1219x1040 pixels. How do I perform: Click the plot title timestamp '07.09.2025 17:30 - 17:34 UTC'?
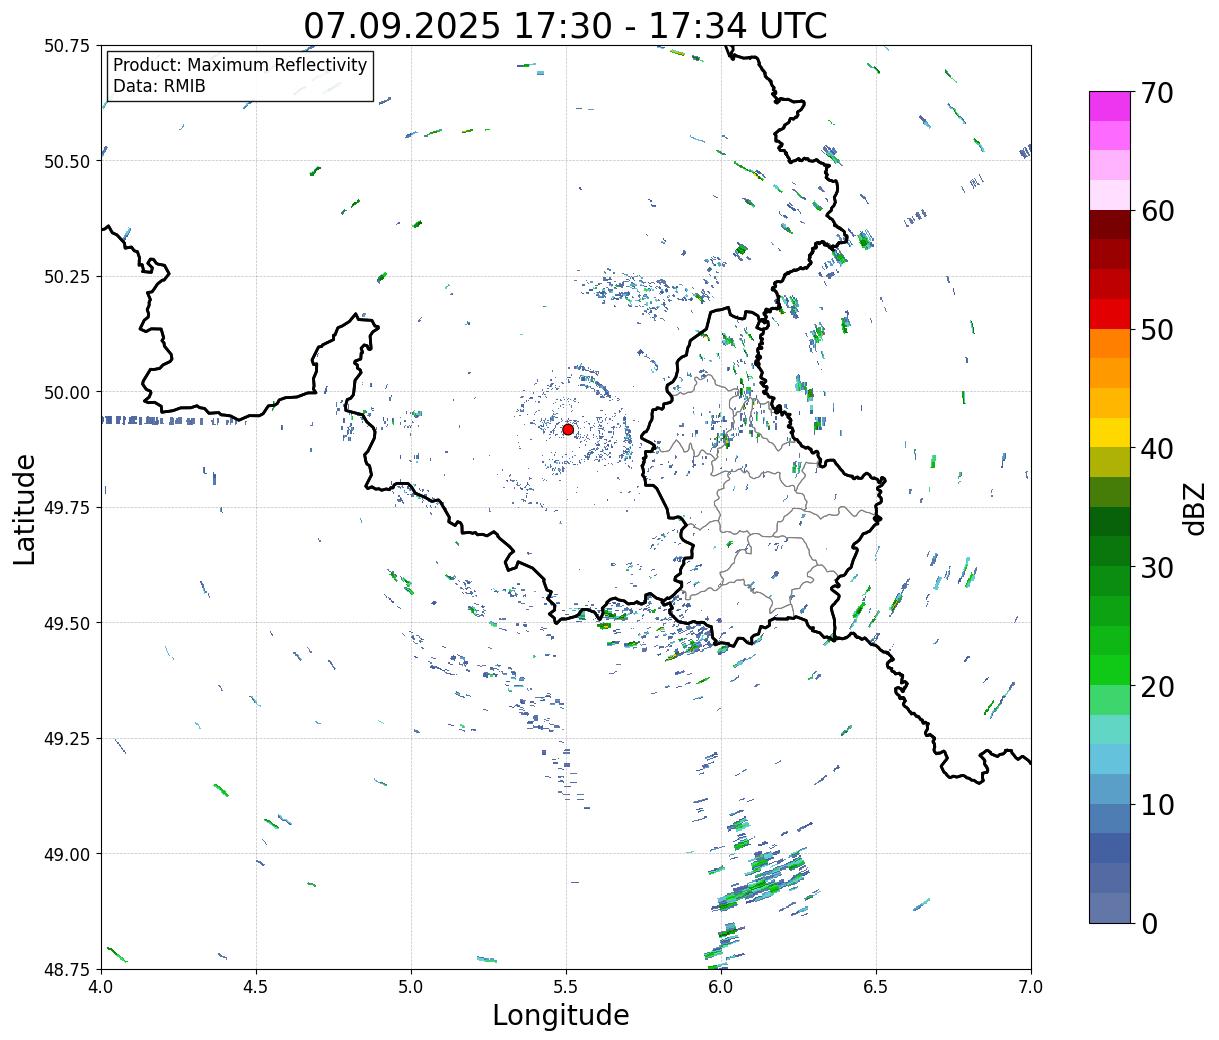565,25
